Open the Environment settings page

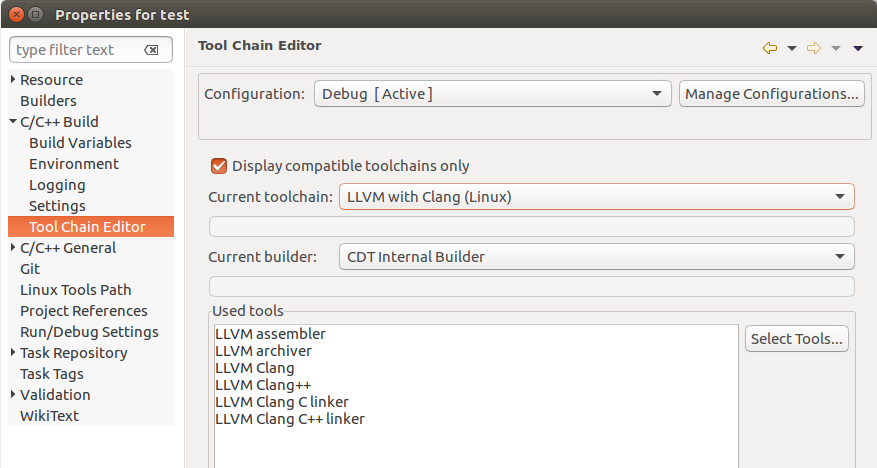click(x=74, y=164)
